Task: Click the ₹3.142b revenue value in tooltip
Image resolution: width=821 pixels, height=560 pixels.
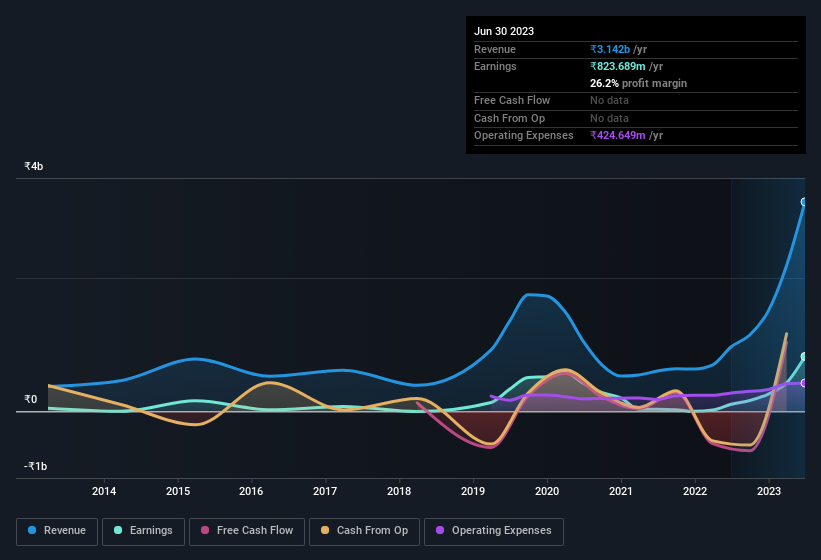Action: tap(610, 49)
